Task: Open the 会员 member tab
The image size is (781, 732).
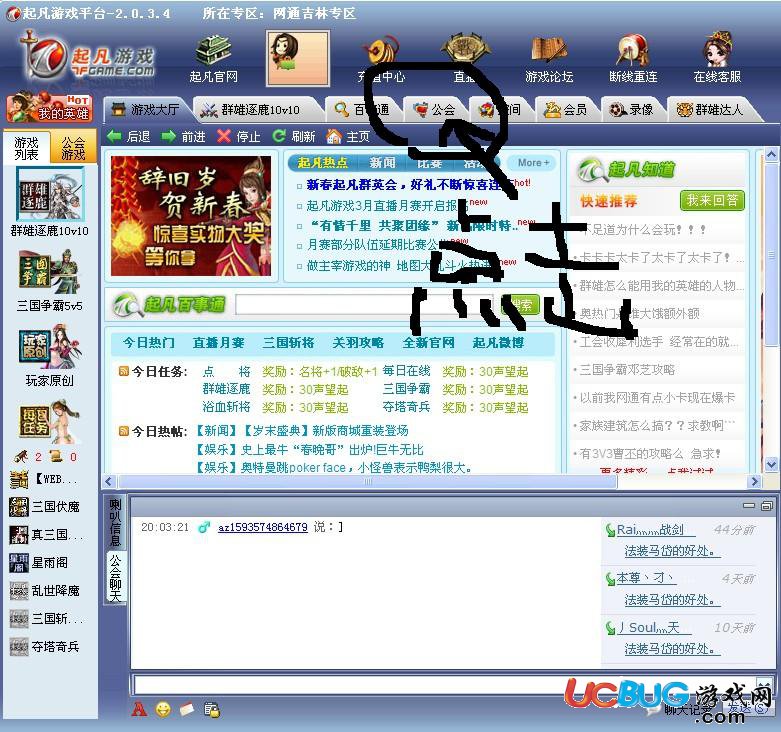Action: (x=566, y=109)
